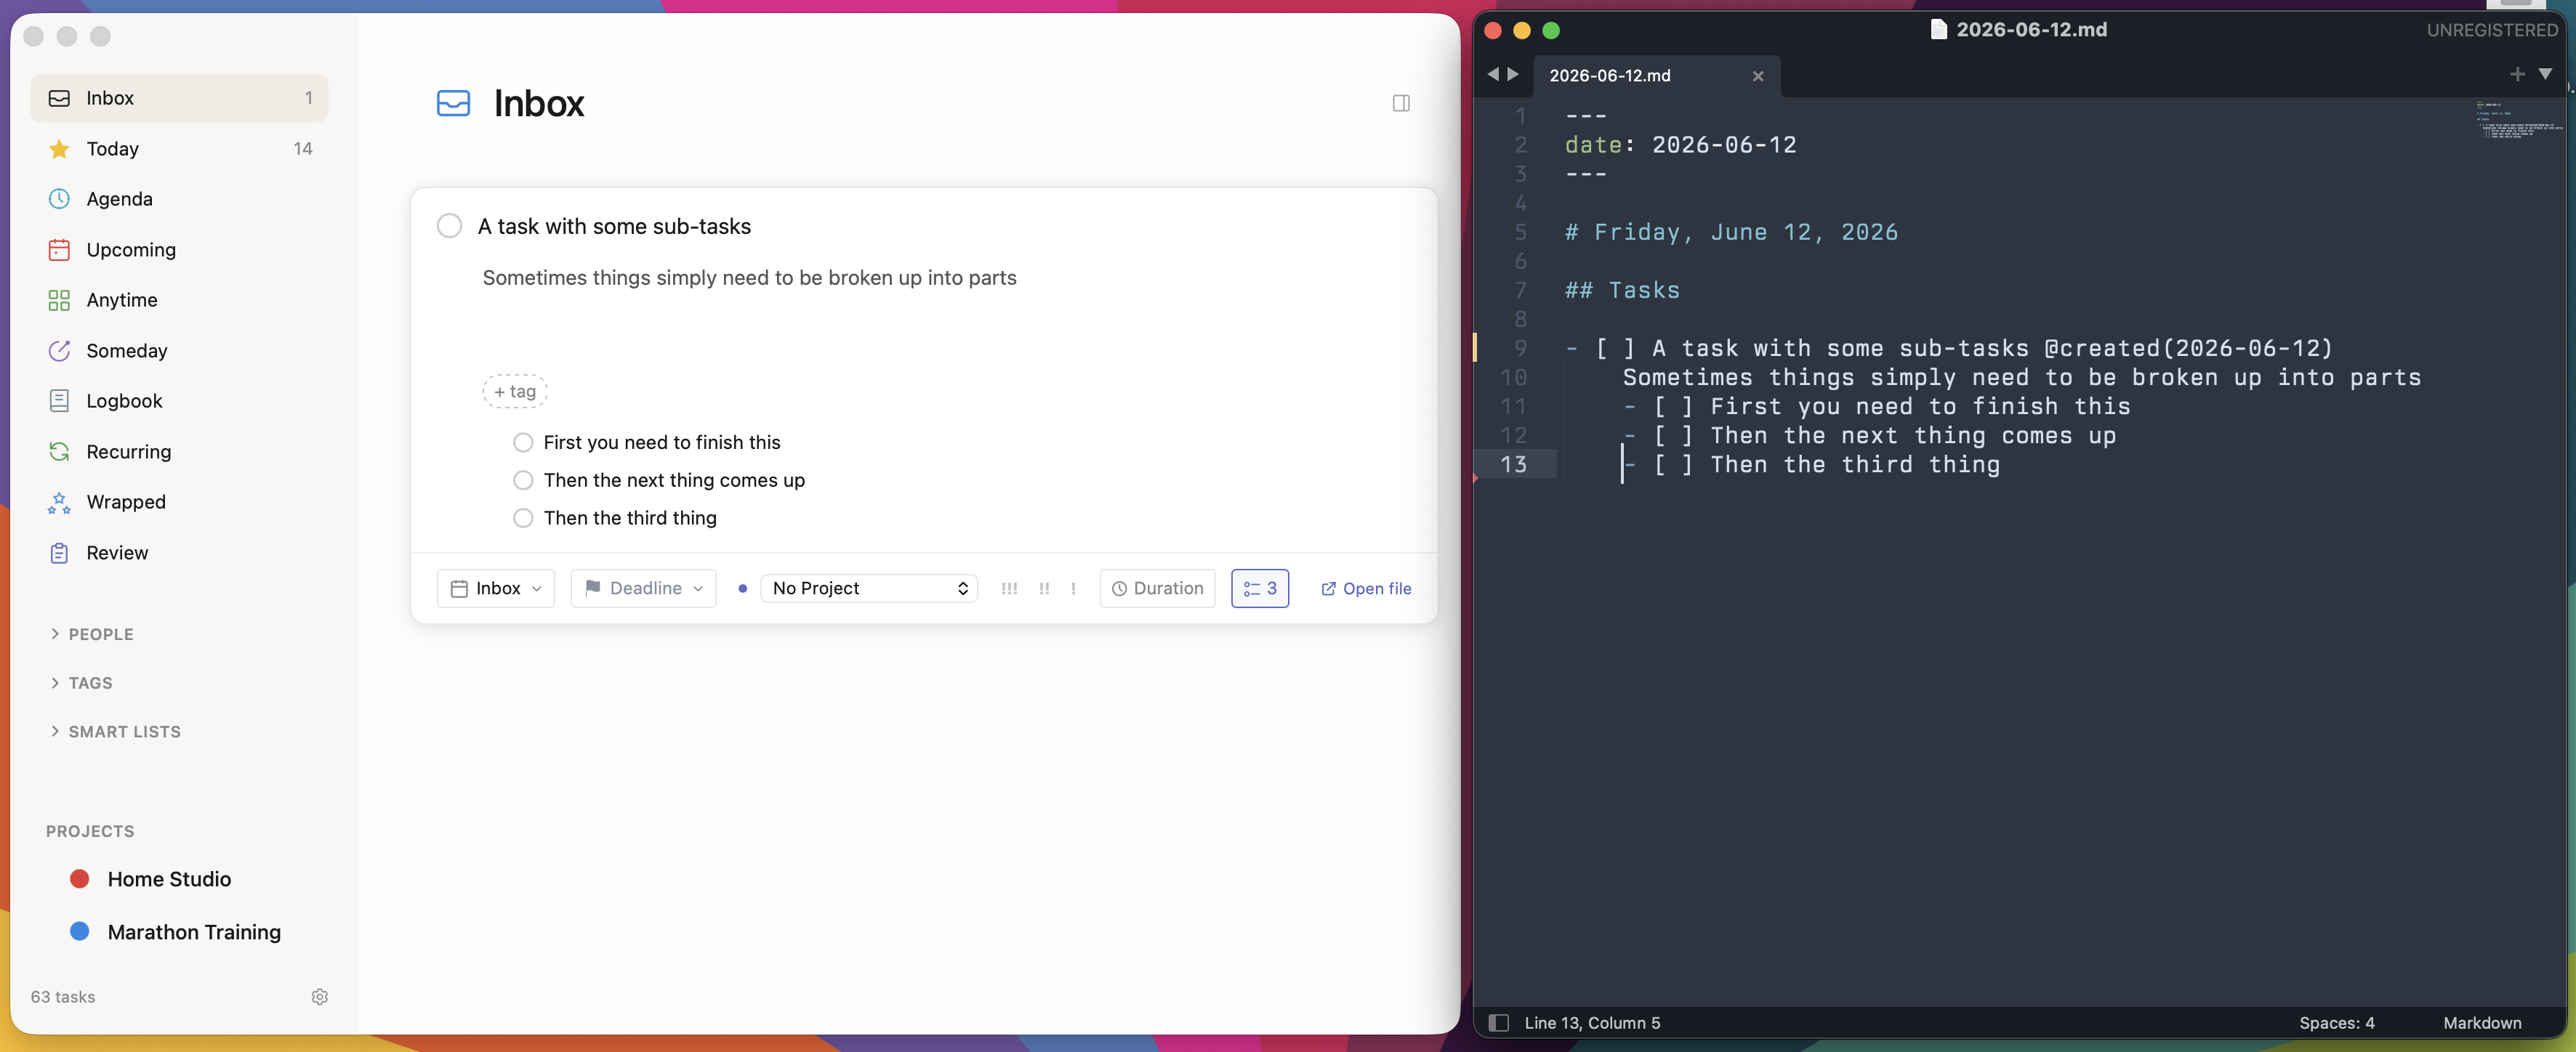Open the Today star list
The image size is (2576, 1052).
point(179,148)
